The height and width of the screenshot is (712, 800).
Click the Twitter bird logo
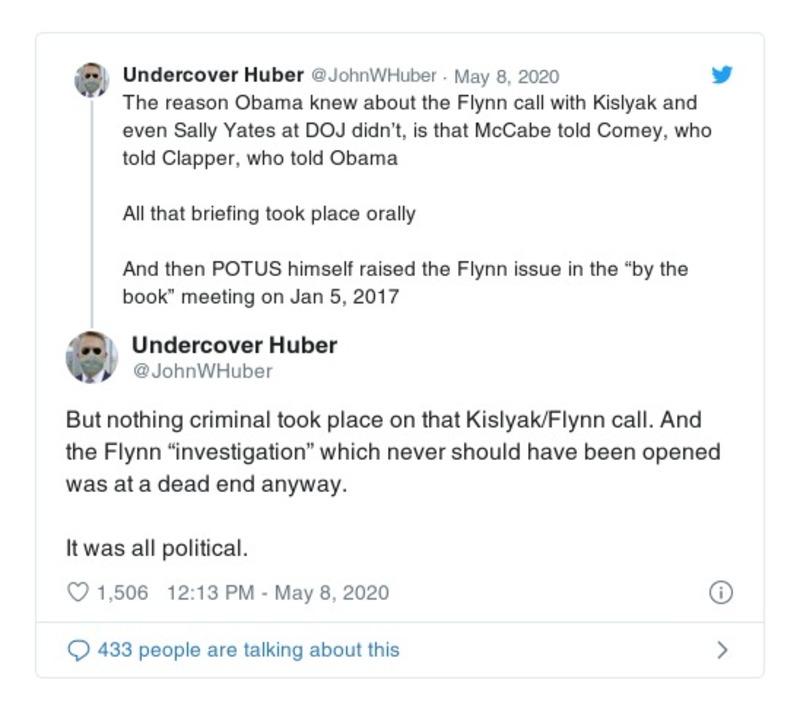[x=721, y=75]
